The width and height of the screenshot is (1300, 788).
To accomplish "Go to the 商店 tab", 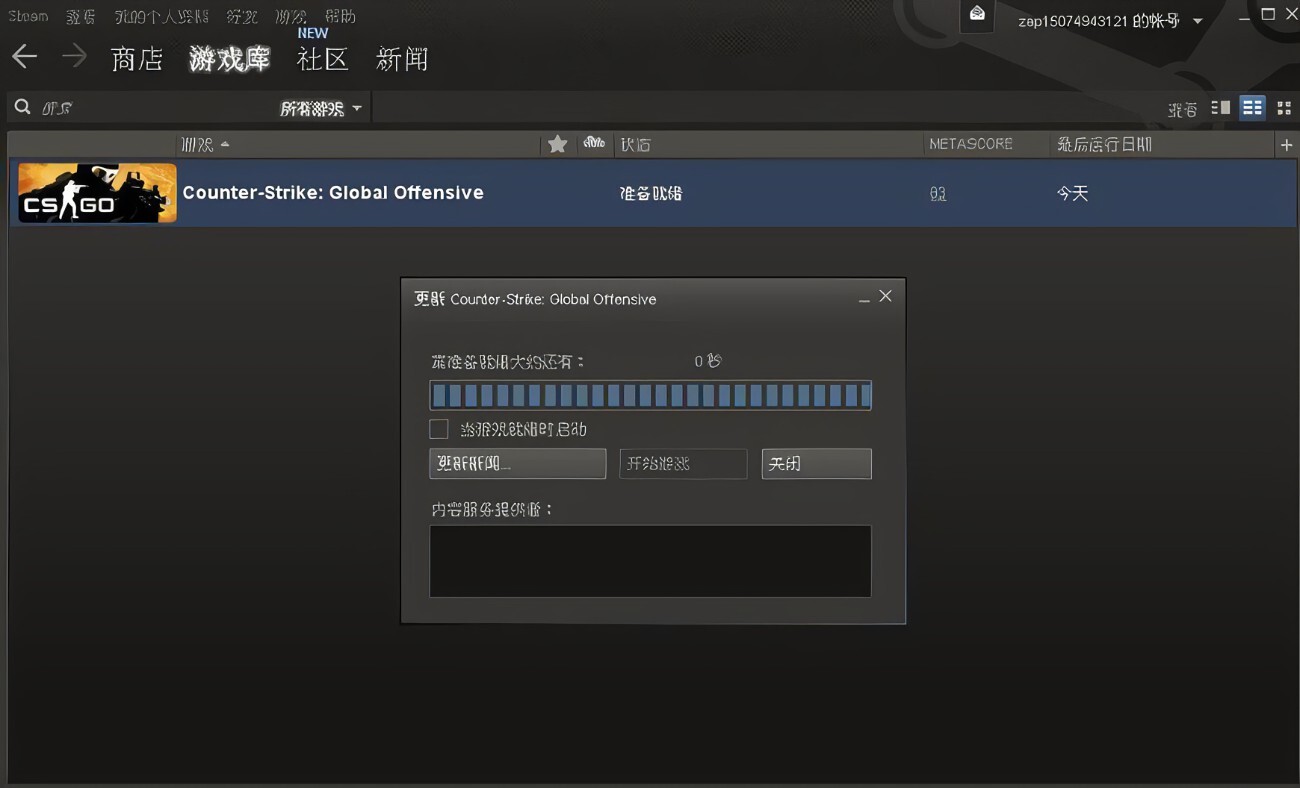I will [137, 59].
